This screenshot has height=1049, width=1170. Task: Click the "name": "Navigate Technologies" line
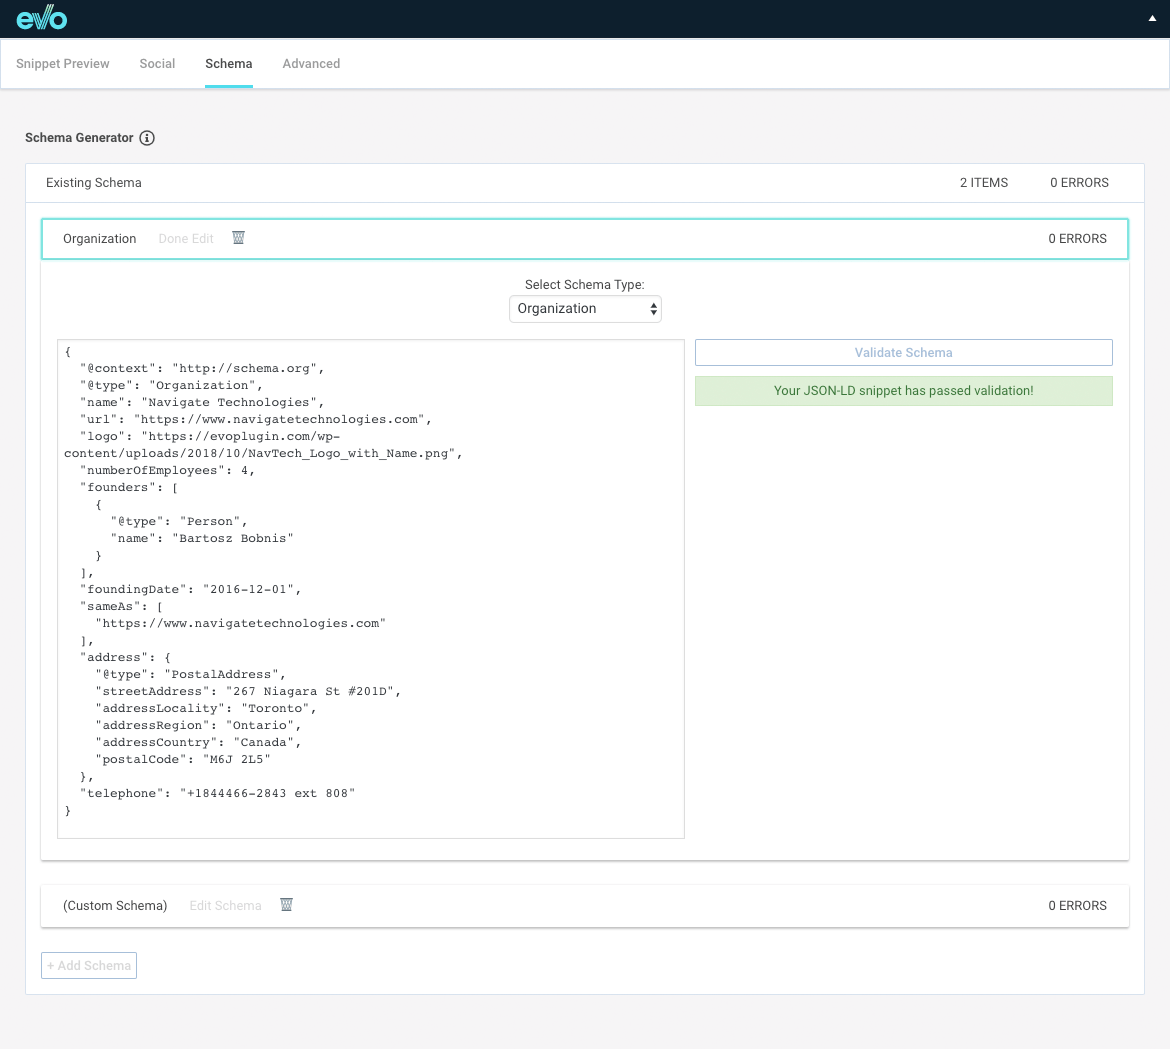pos(201,402)
